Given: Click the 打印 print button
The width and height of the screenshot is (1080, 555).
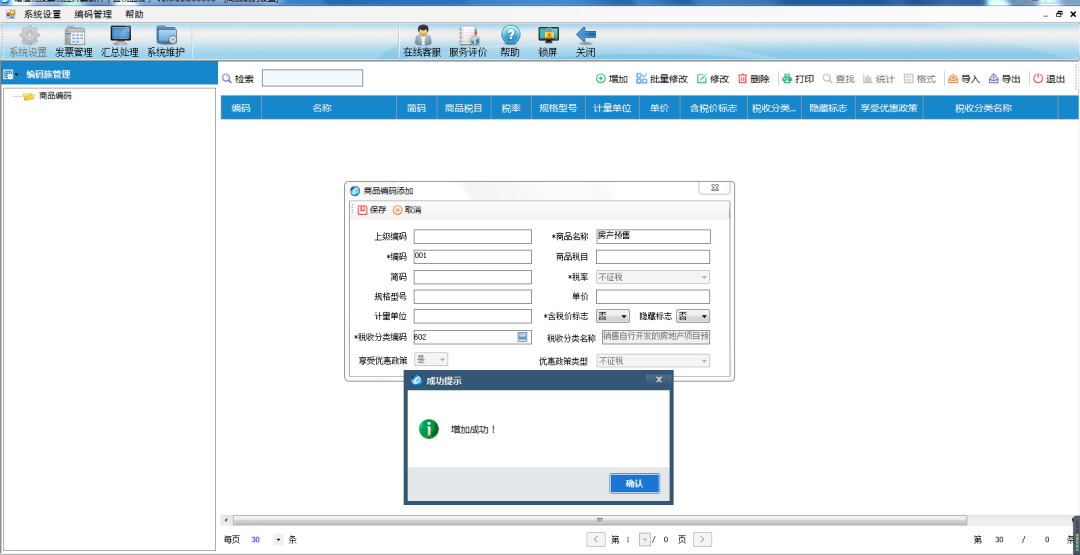Looking at the screenshot, I should 798,79.
